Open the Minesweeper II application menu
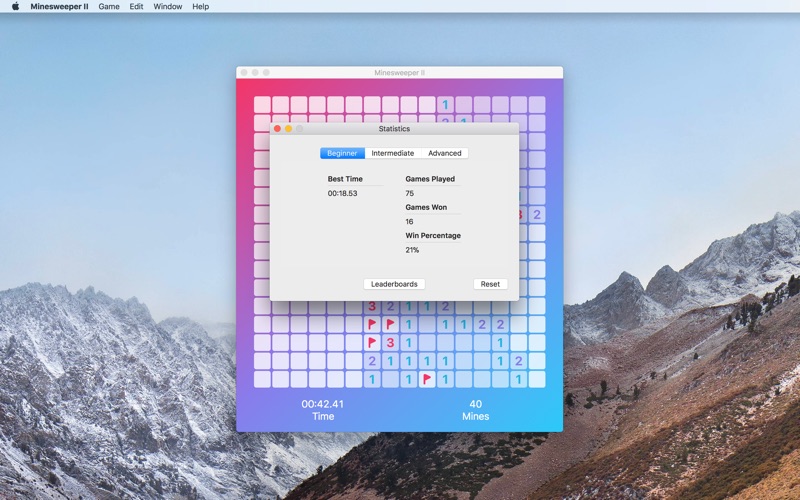 [59, 7]
